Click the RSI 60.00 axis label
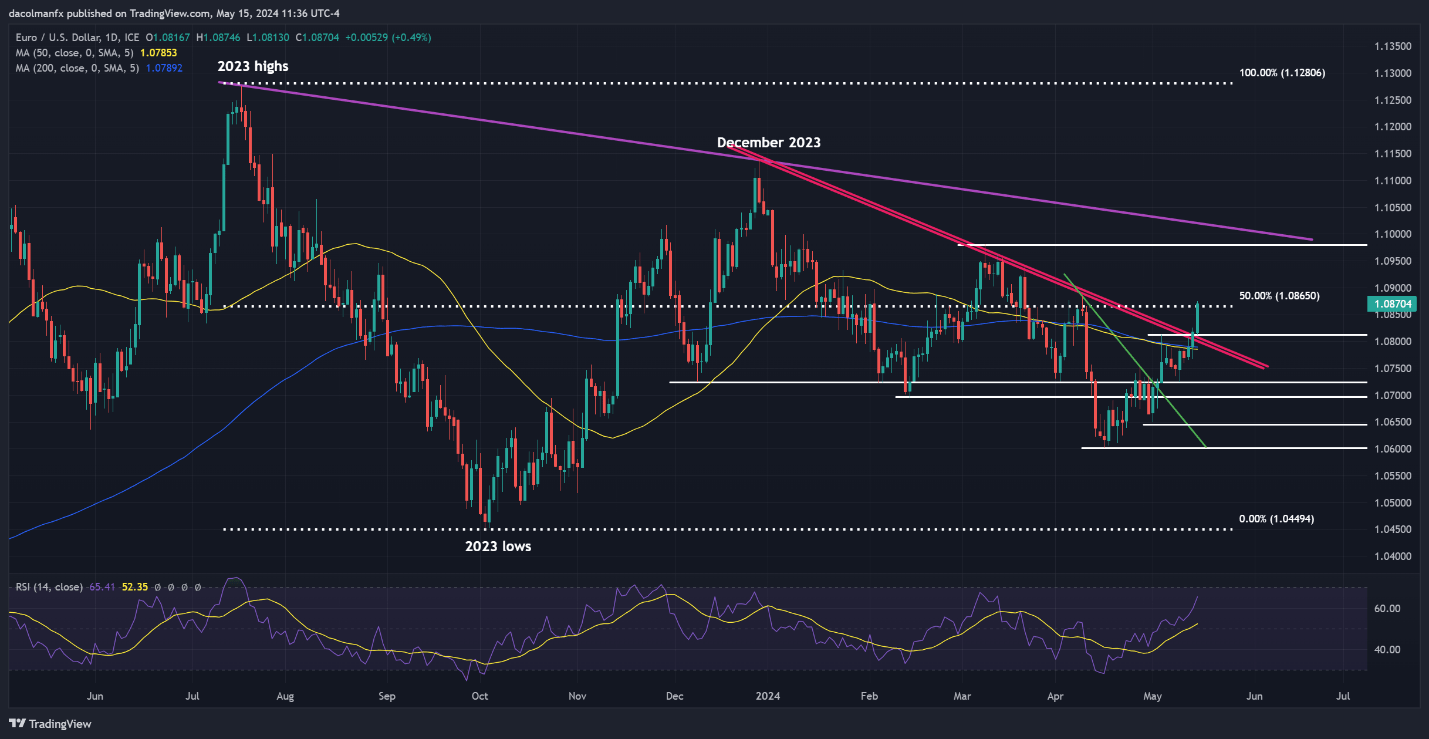Viewport: 1429px width, 739px height. click(1385, 609)
